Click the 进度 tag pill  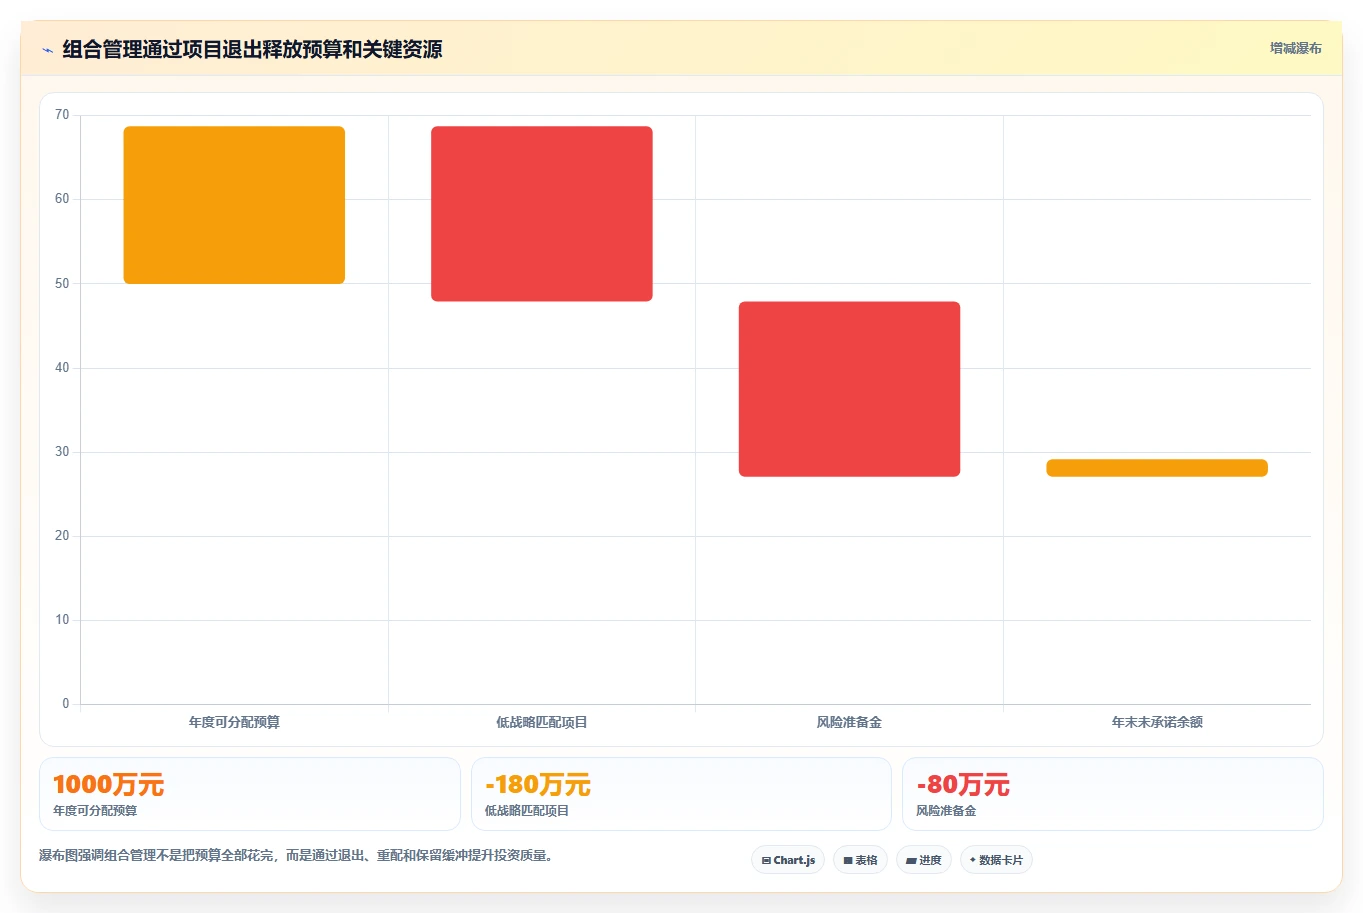[924, 860]
